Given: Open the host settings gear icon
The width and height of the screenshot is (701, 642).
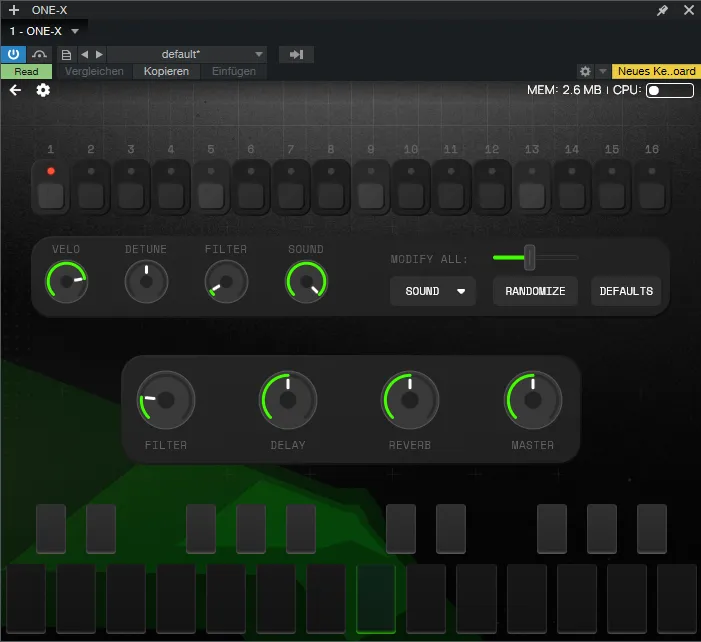Looking at the screenshot, I should (x=585, y=71).
